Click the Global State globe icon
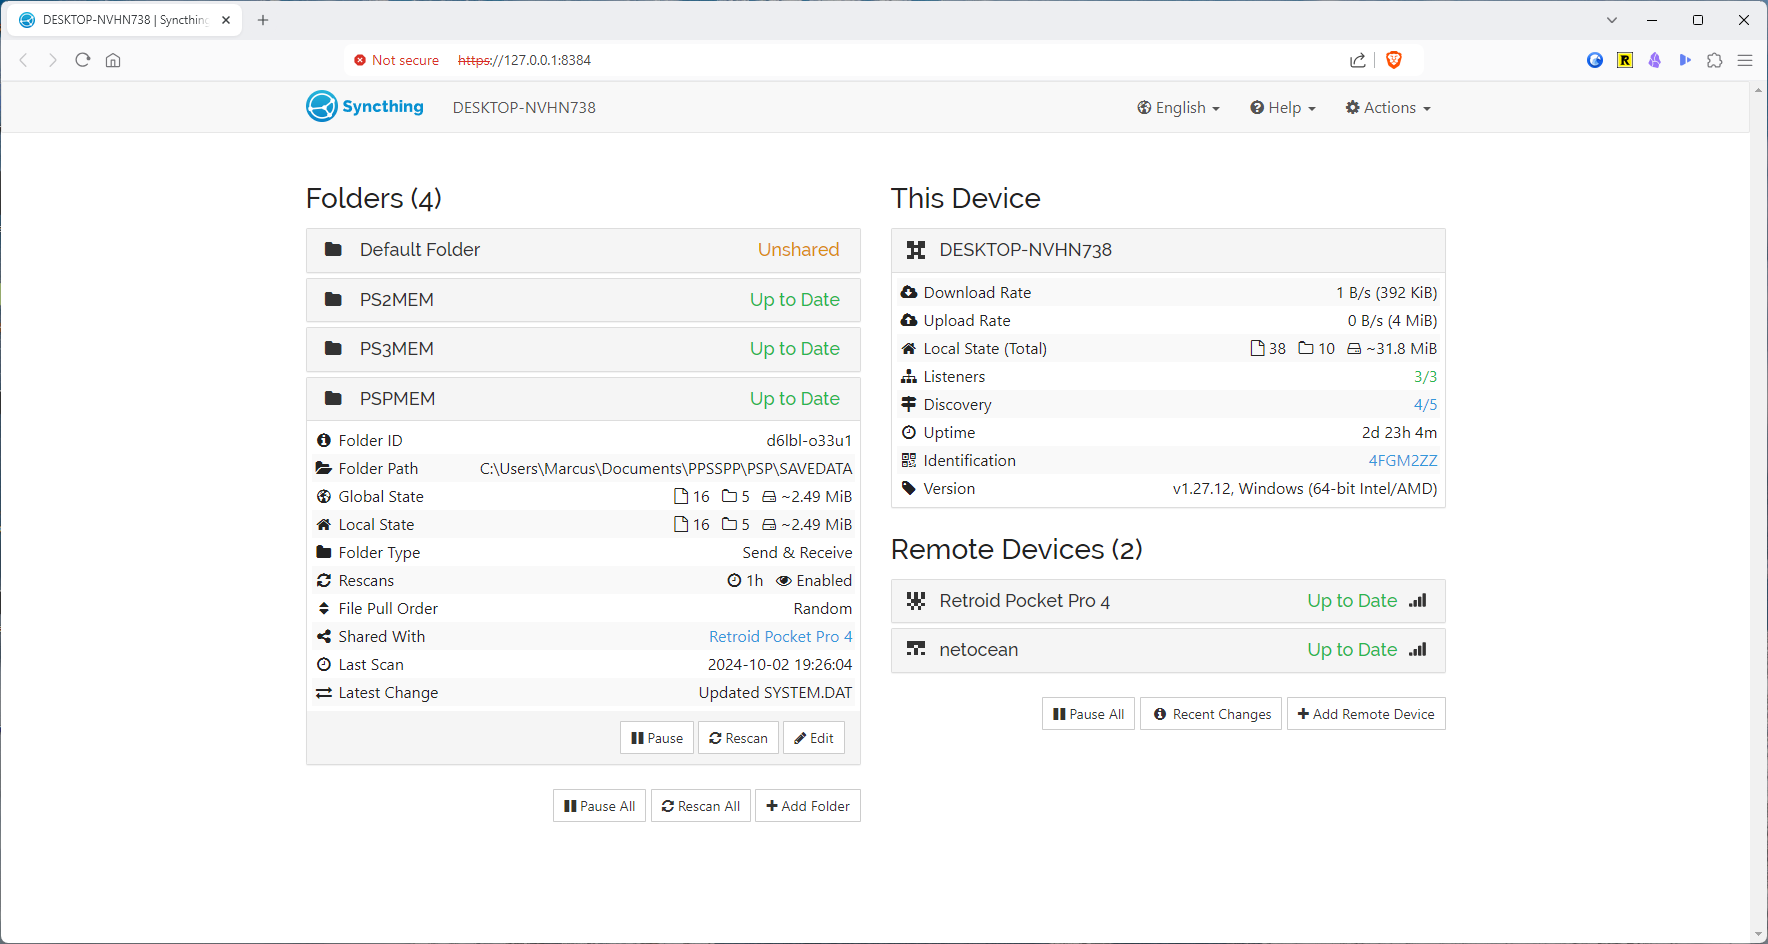 click(x=324, y=496)
